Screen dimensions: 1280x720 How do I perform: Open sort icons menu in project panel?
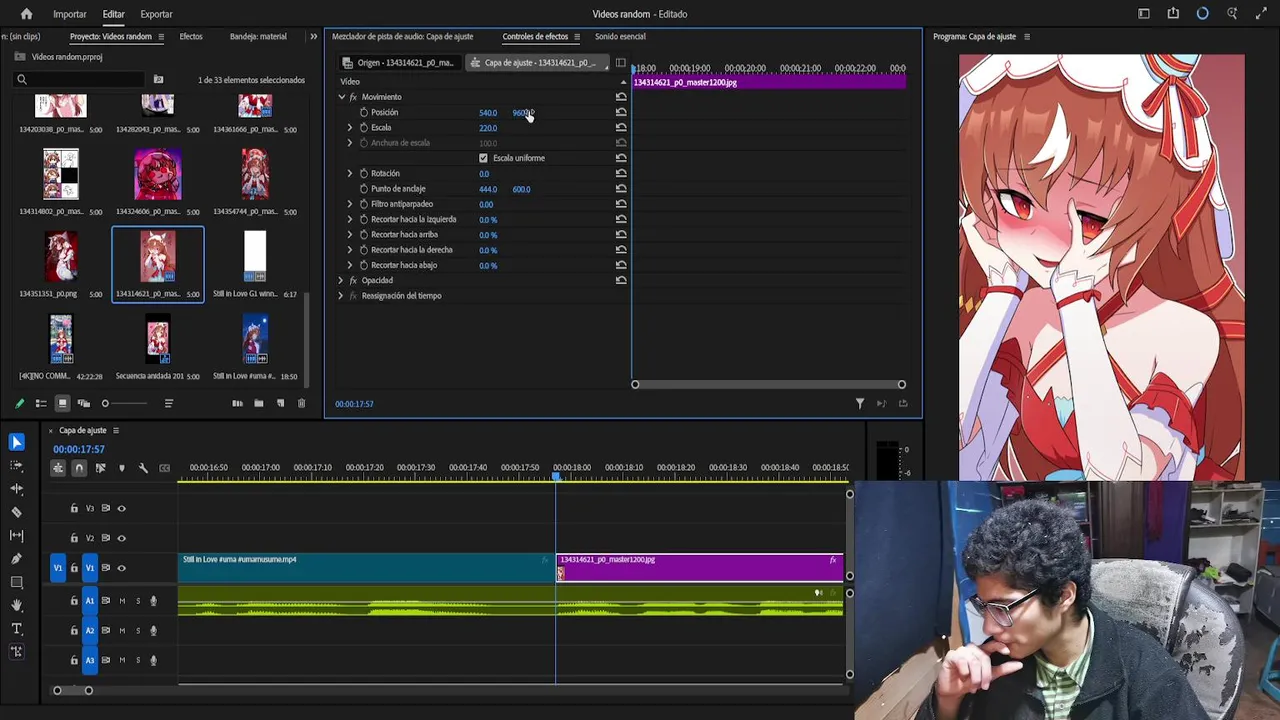[168, 403]
